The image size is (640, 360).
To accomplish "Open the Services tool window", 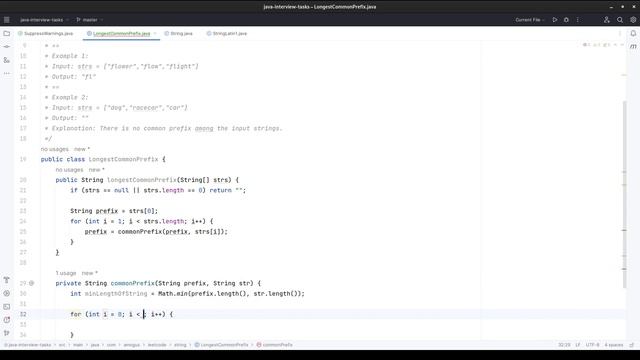I will [x=7, y=293].
